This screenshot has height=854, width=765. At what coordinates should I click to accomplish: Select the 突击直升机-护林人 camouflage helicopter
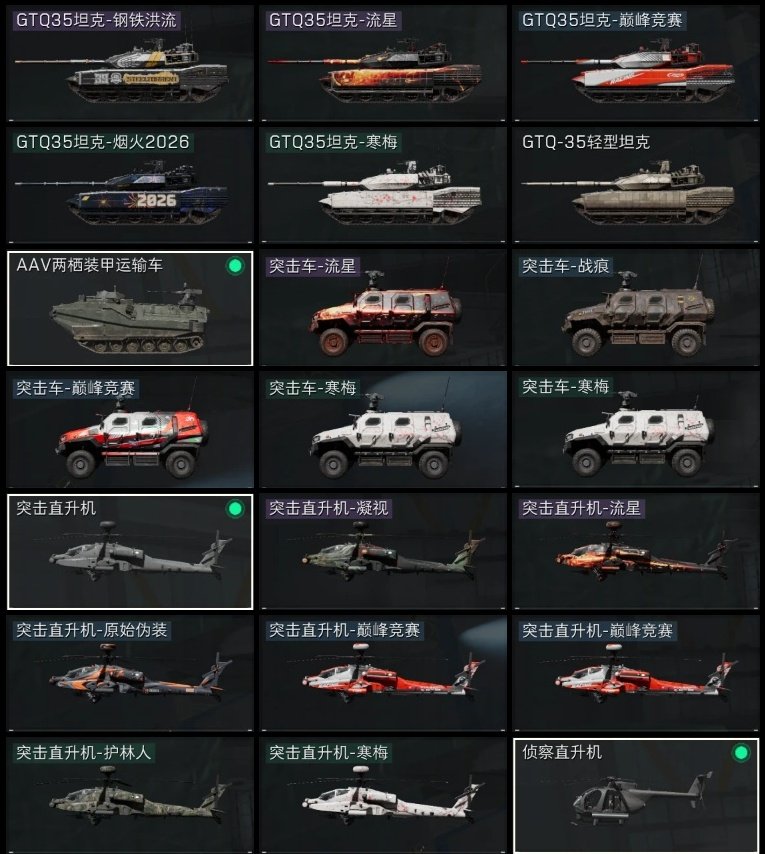[130, 795]
